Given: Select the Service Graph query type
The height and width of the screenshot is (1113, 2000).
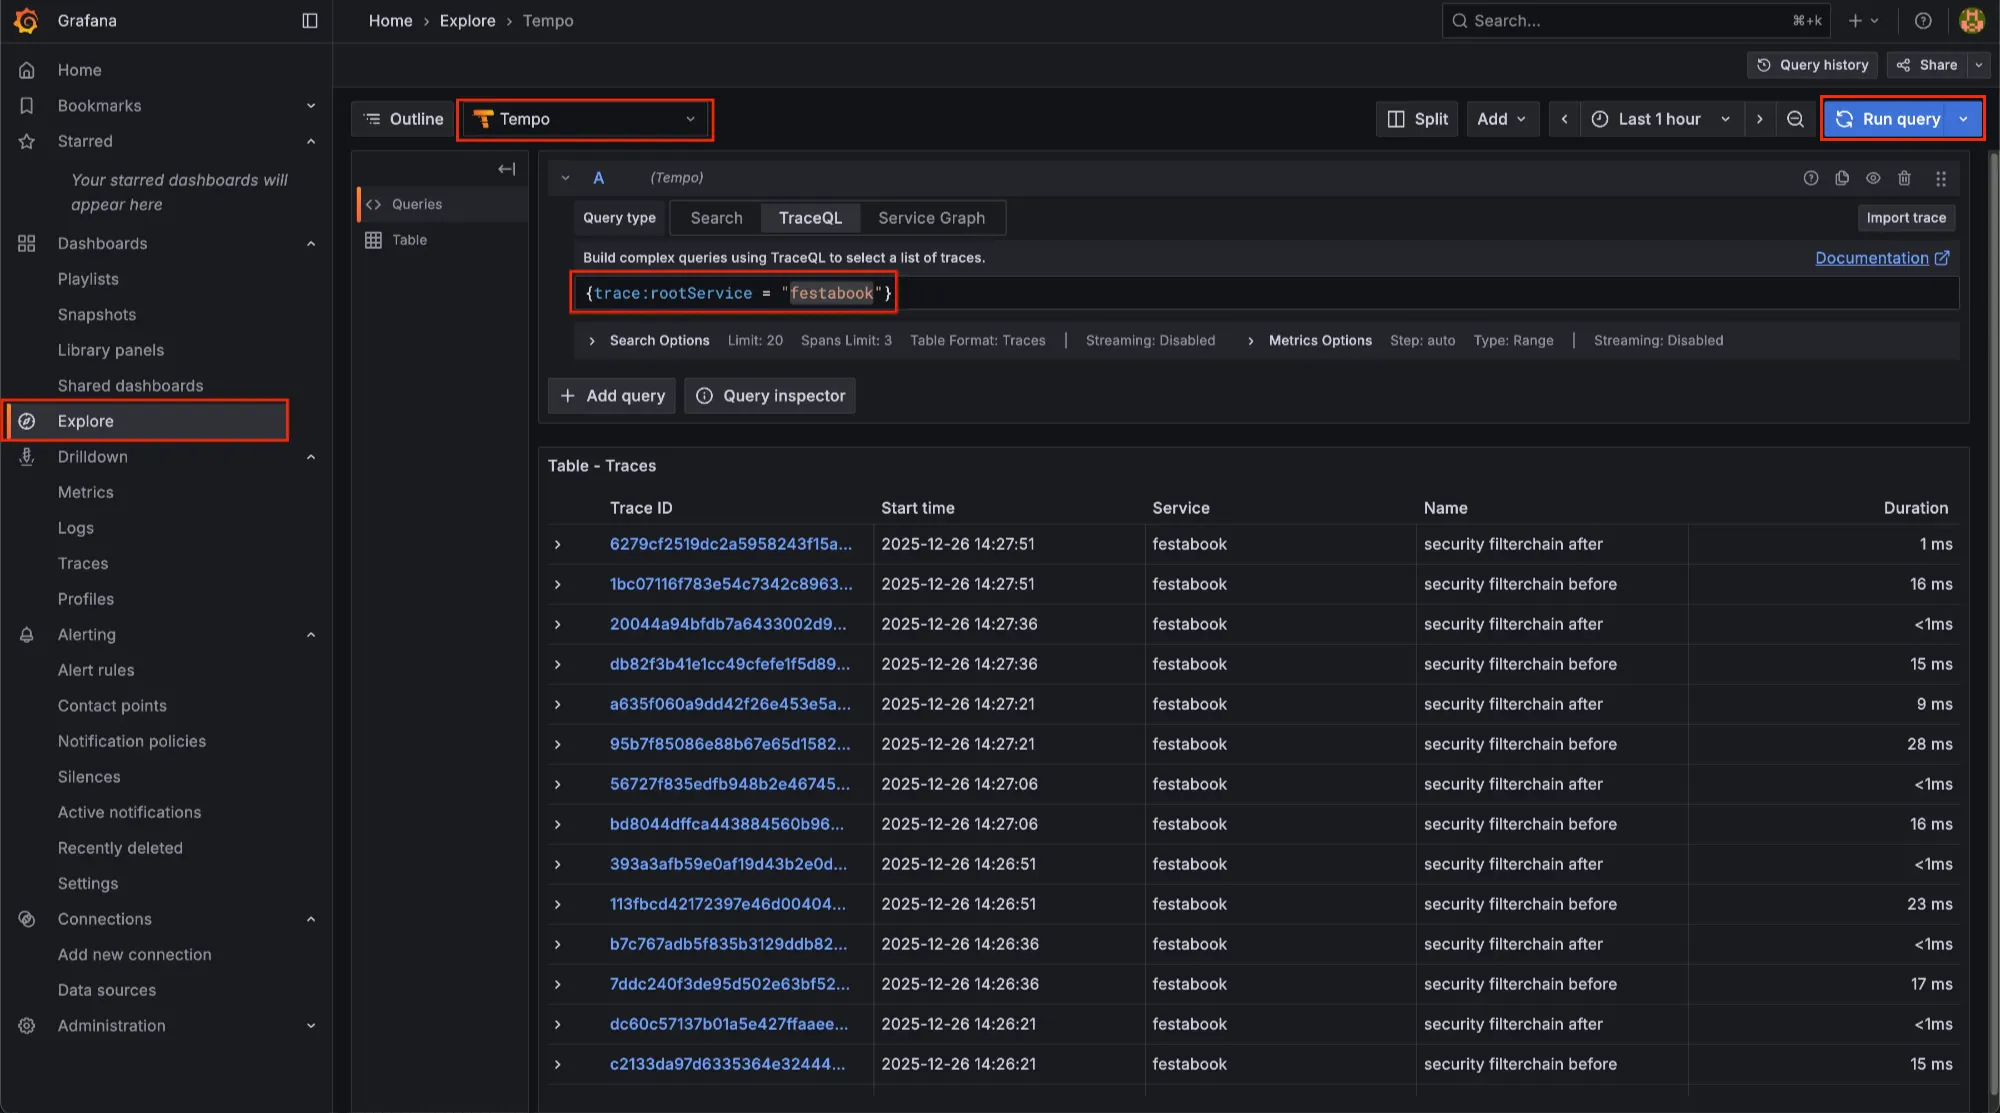Looking at the screenshot, I should pyautogui.click(x=931, y=218).
